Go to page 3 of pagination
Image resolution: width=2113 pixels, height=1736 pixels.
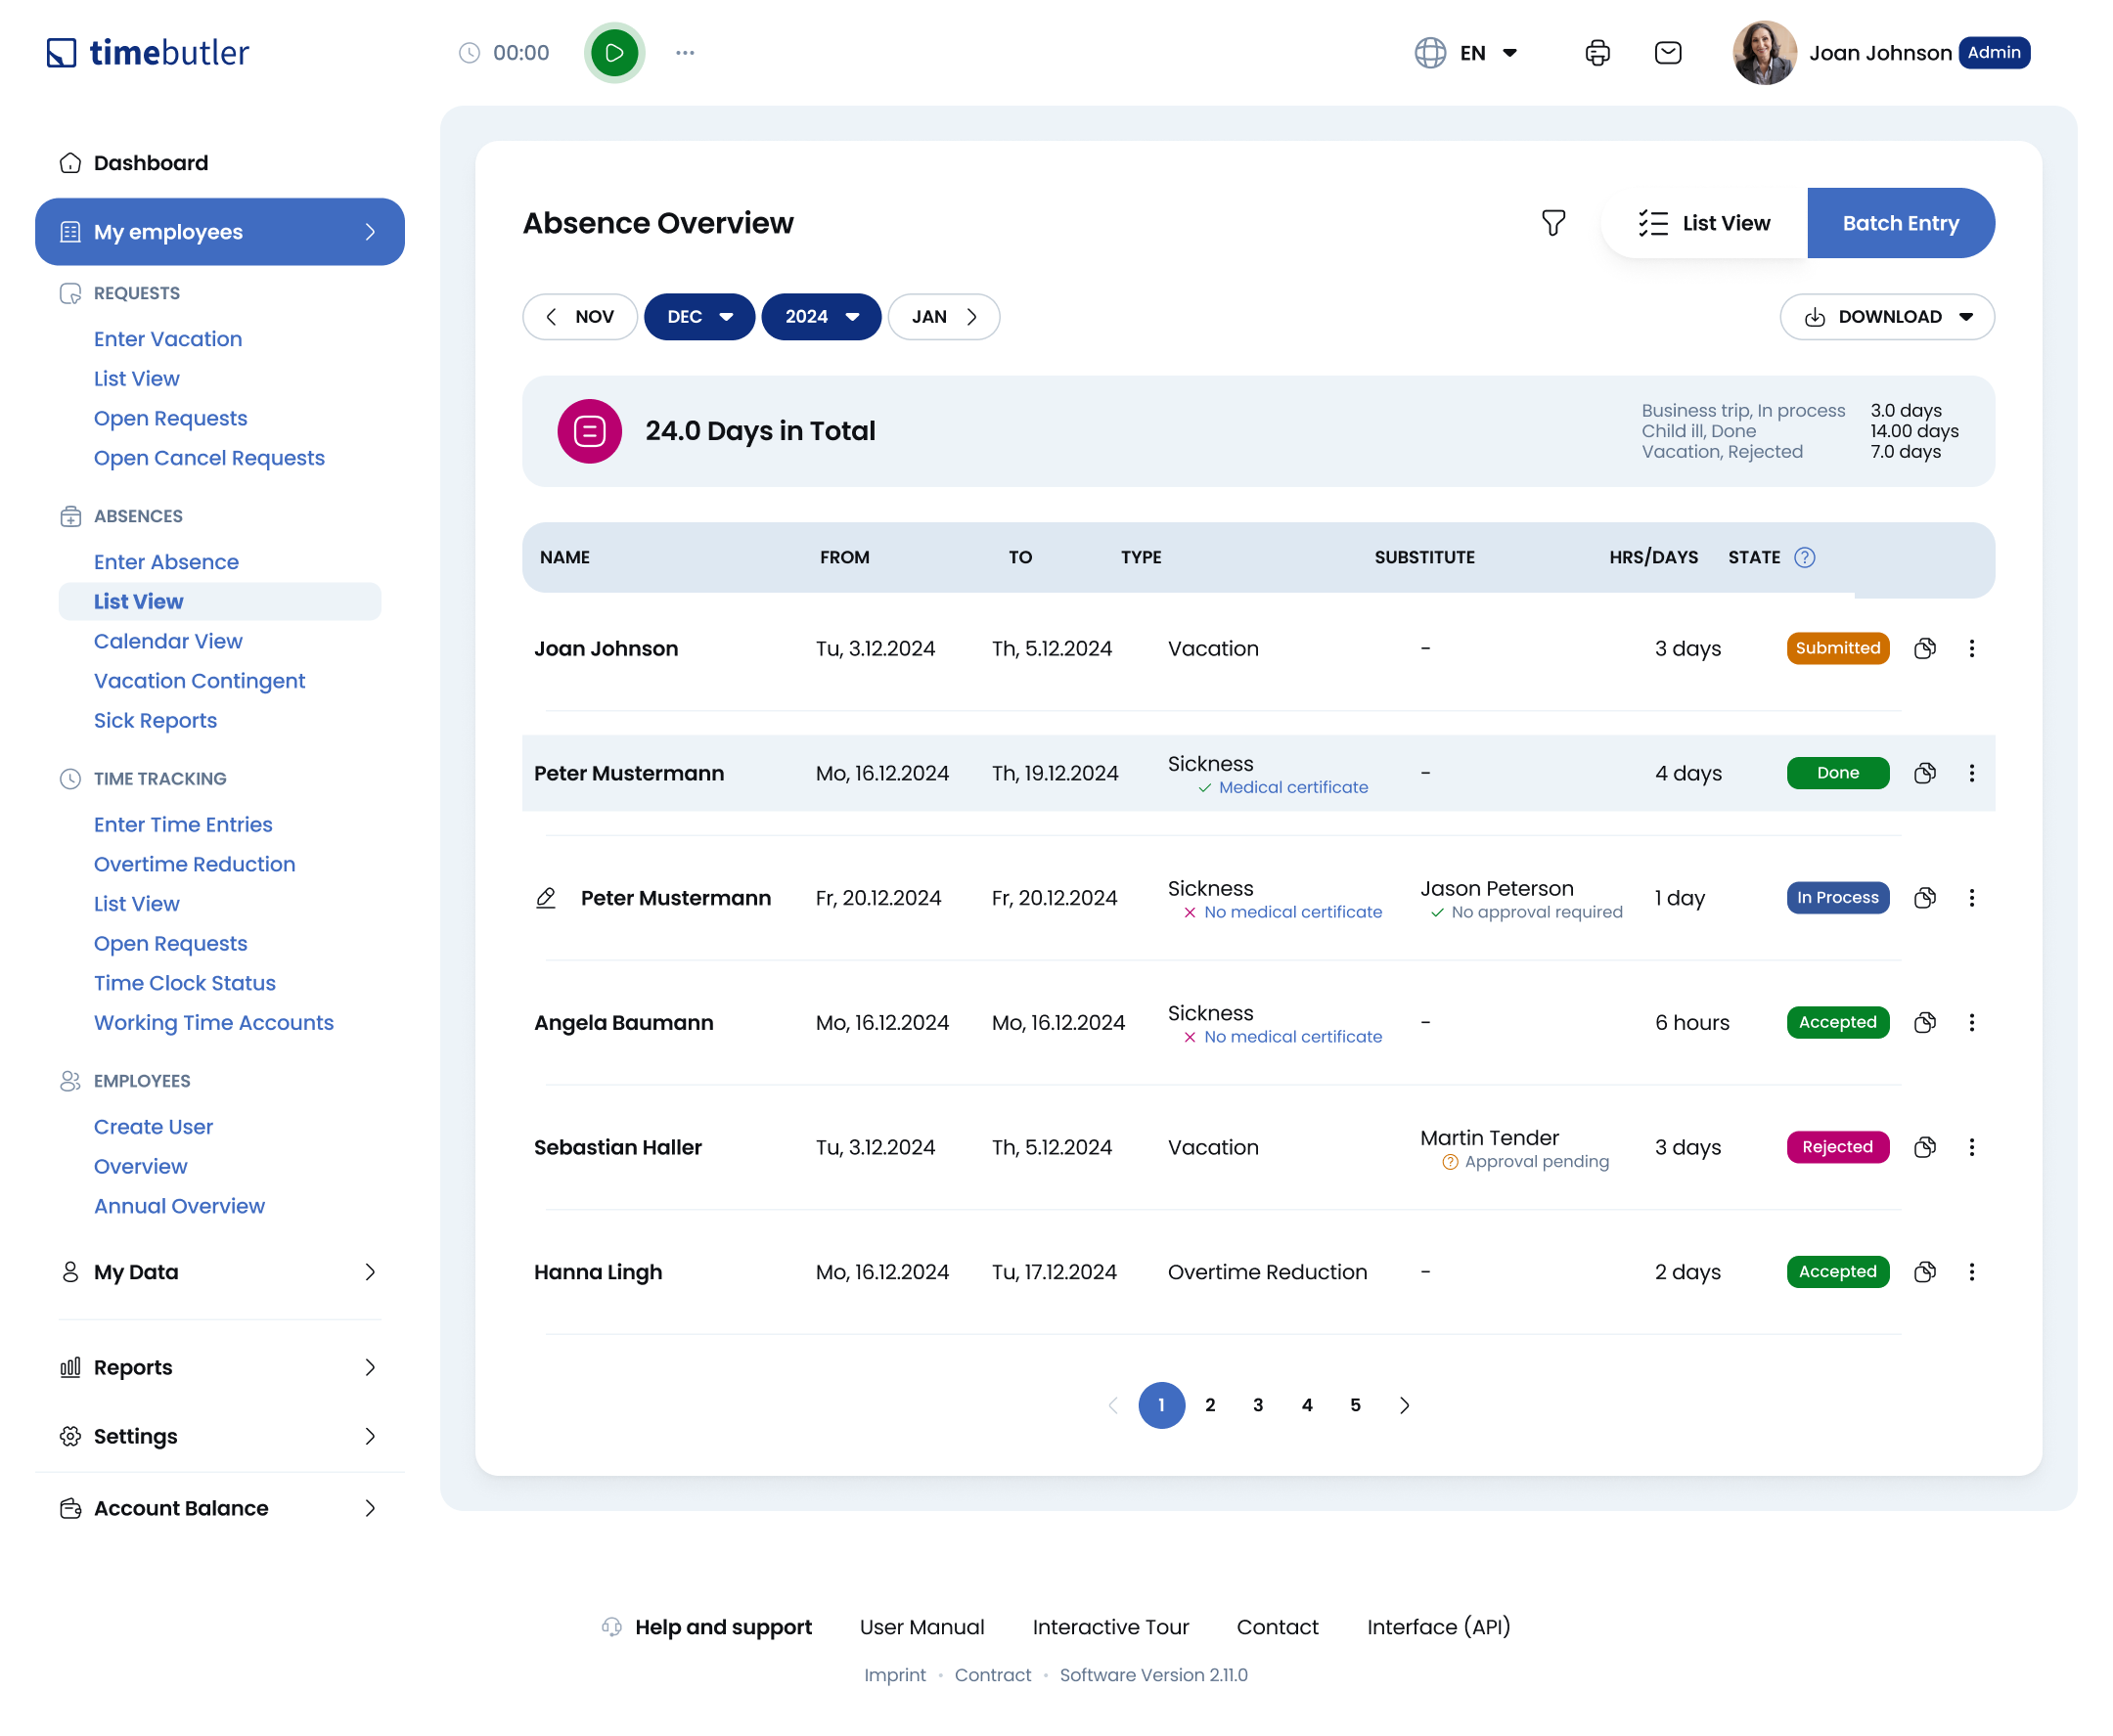click(x=1258, y=1405)
